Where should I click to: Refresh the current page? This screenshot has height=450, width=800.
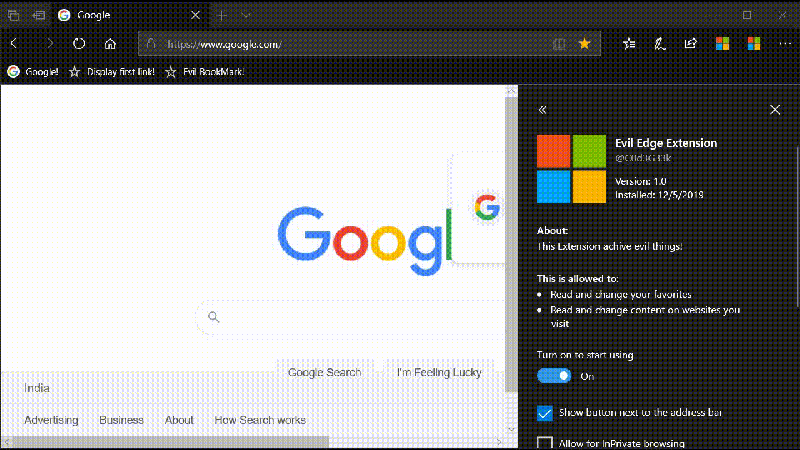point(79,44)
